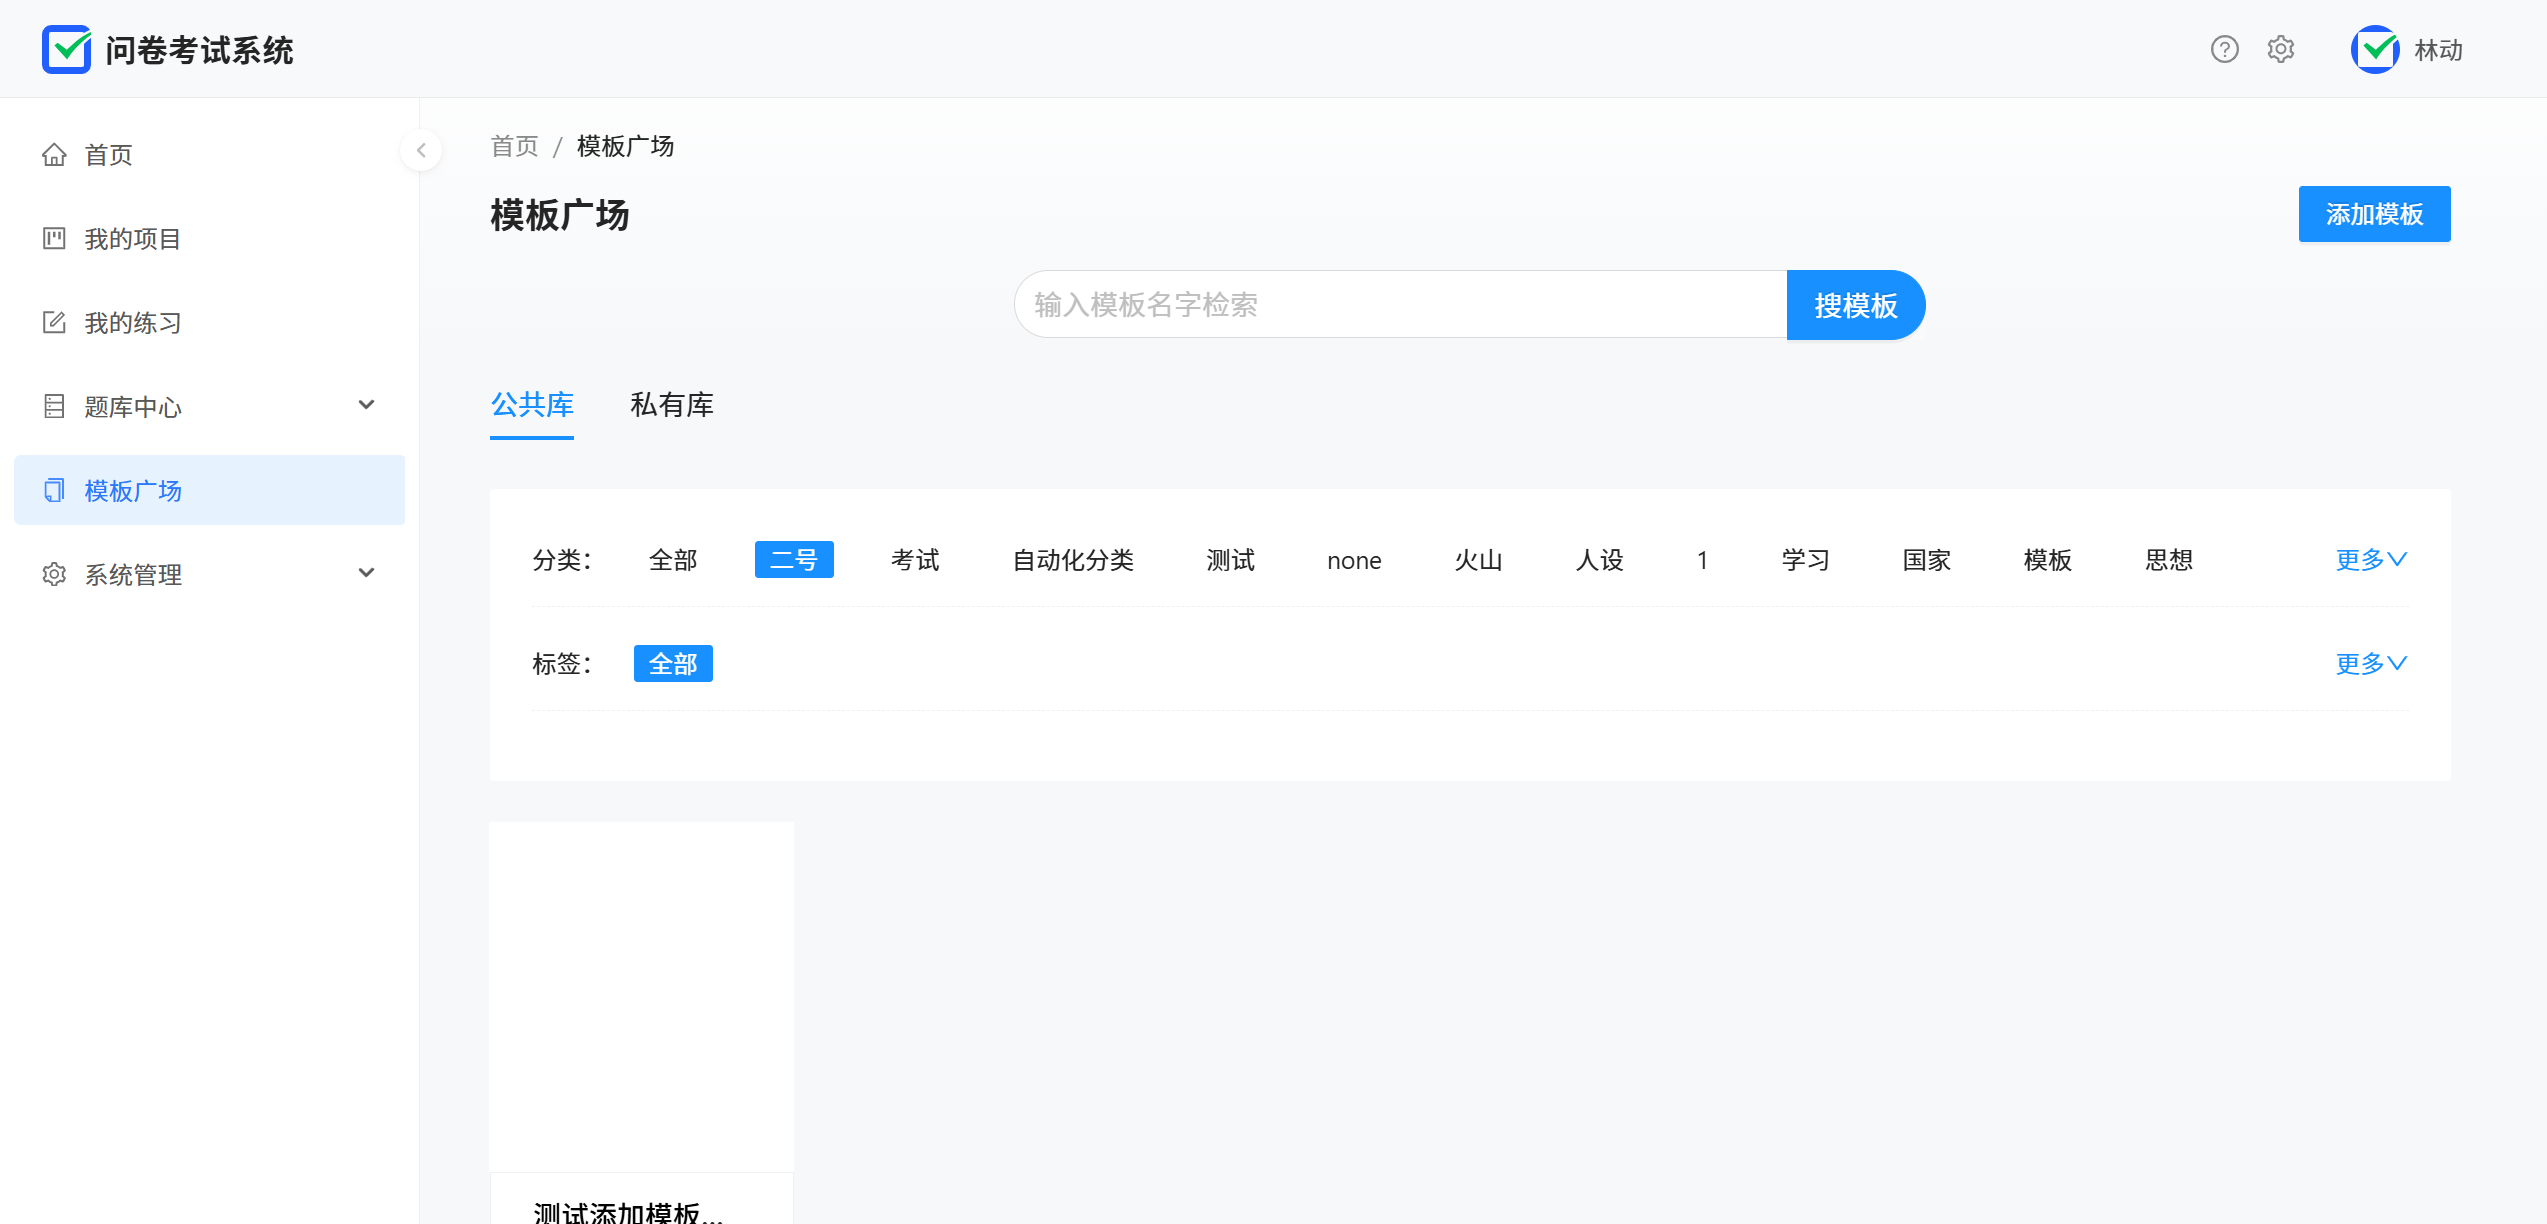Viewport: 2547px width, 1224px height.
Task: Collapse the sidebar with arrow button
Action: click(x=421, y=150)
